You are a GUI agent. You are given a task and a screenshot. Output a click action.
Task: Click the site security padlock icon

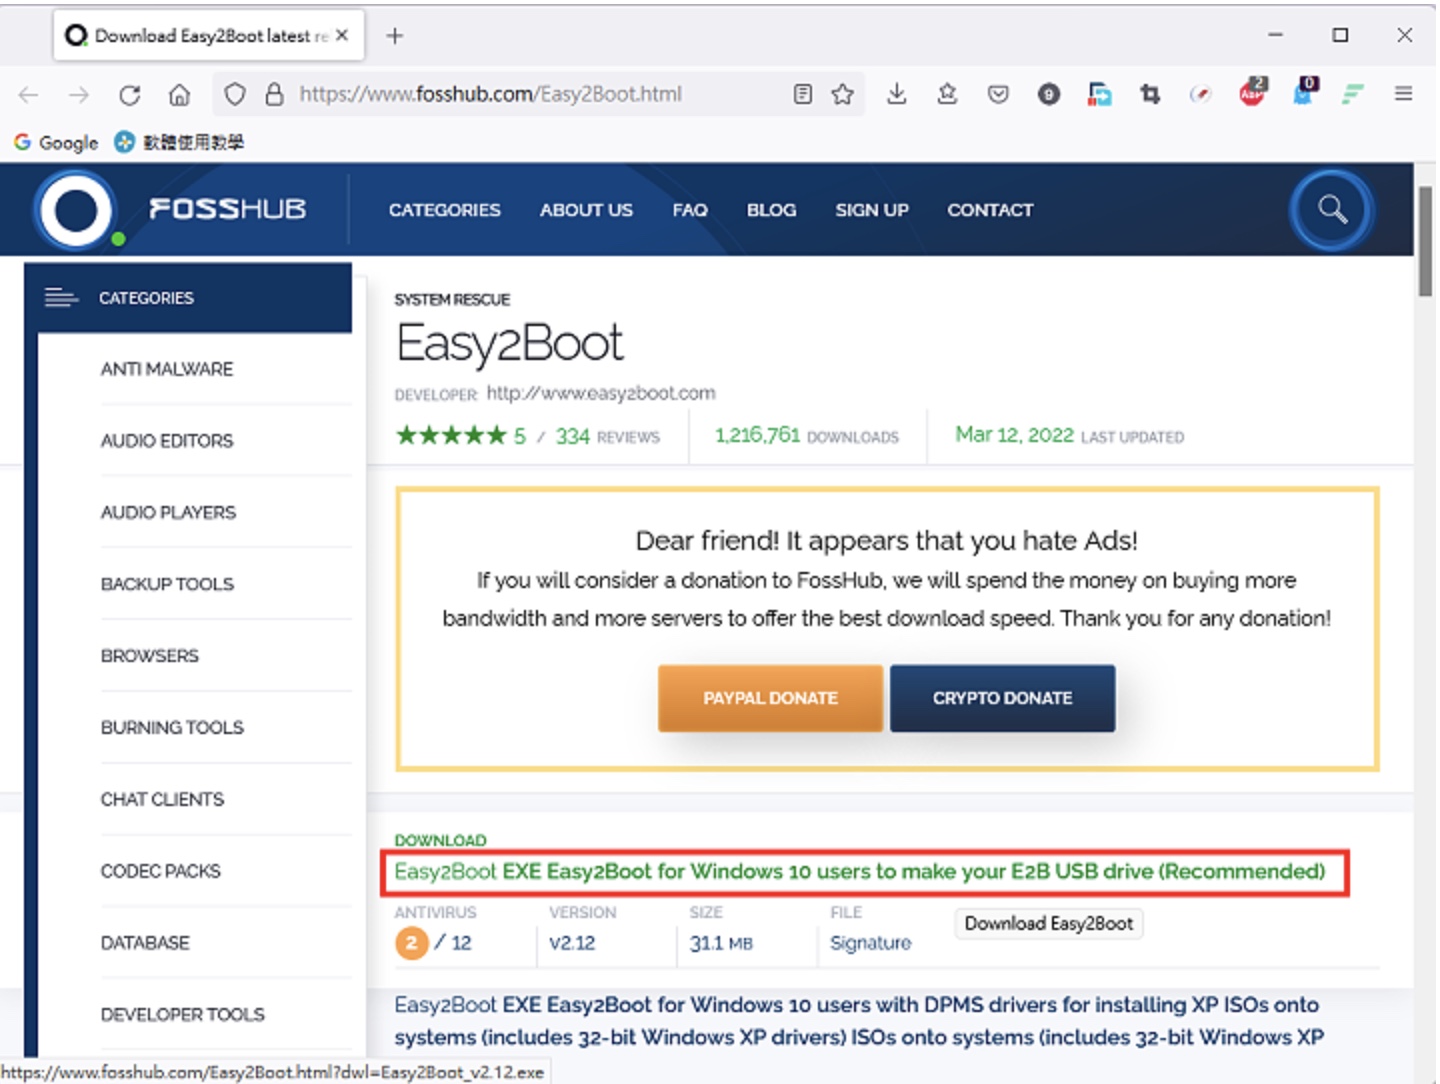[x=274, y=94]
